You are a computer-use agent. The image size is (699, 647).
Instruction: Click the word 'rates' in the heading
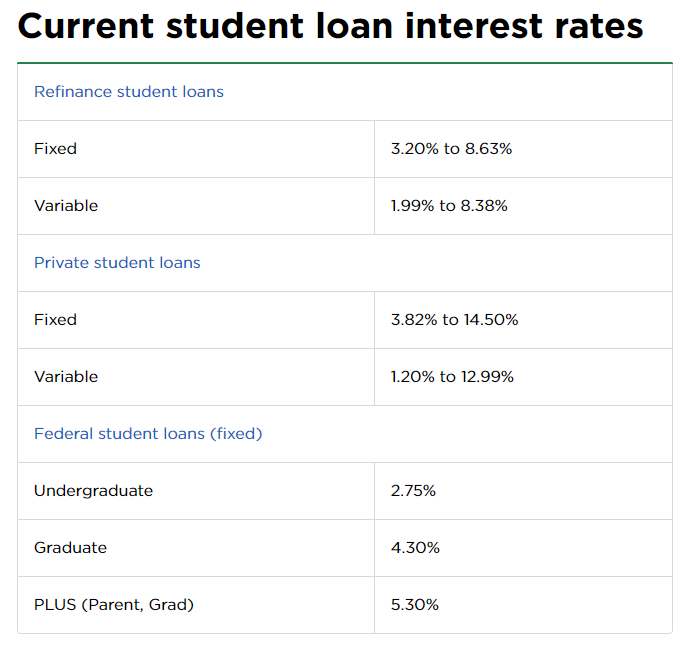599,28
